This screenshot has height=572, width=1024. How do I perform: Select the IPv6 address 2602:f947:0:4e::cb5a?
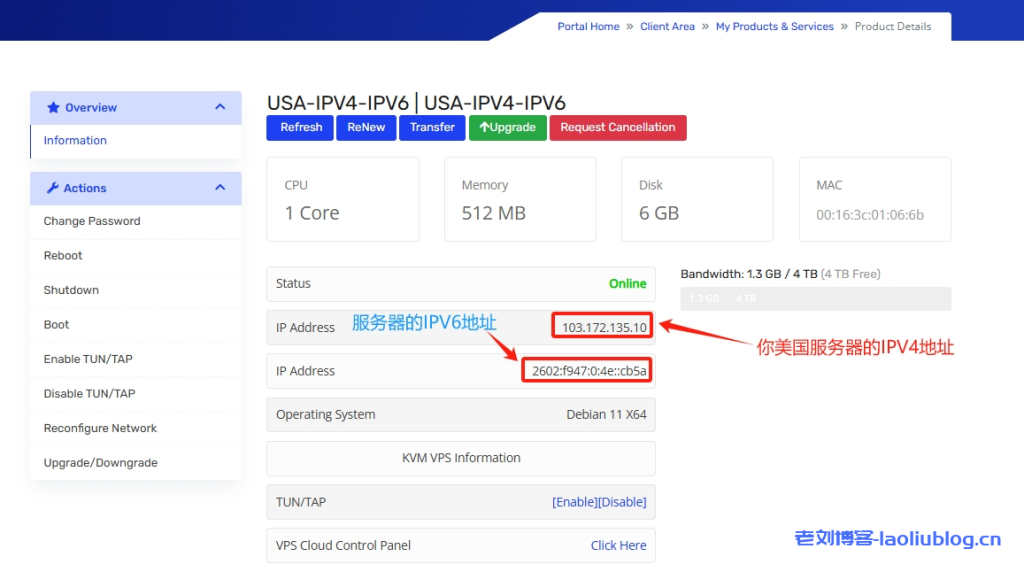point(589,372)
